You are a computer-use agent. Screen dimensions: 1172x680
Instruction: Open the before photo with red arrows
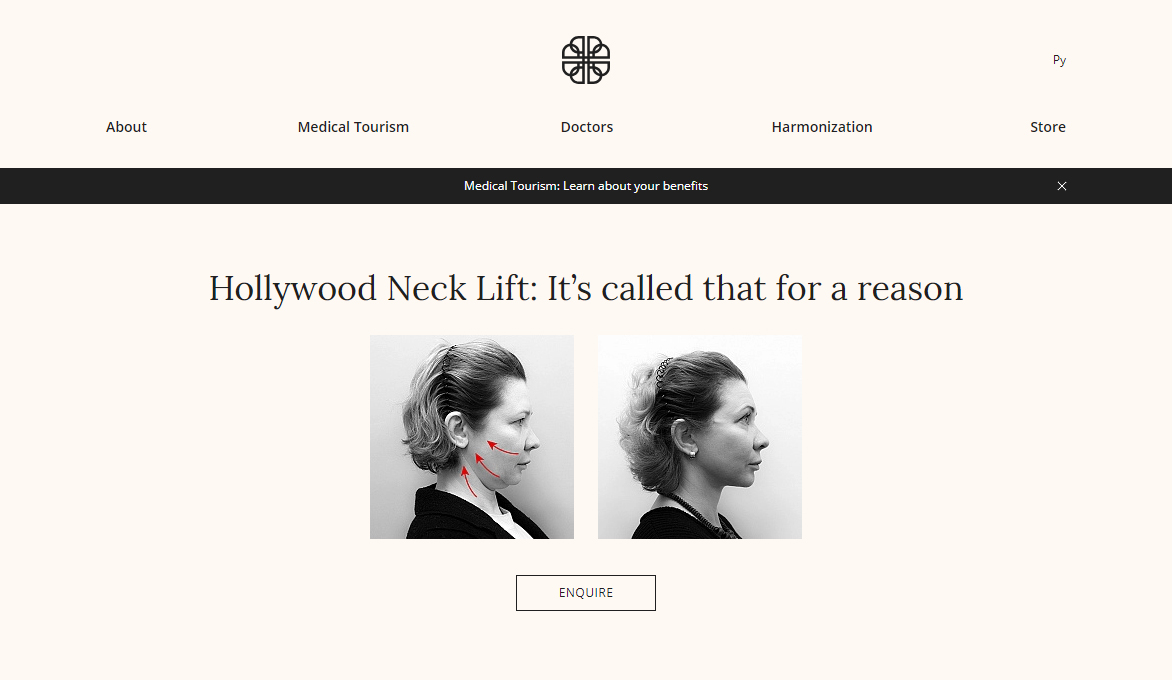point(472,436)
